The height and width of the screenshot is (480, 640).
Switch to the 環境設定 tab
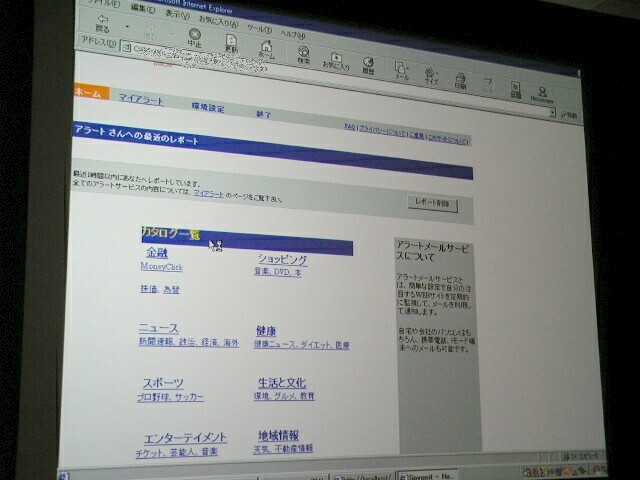tap(208, 107)
